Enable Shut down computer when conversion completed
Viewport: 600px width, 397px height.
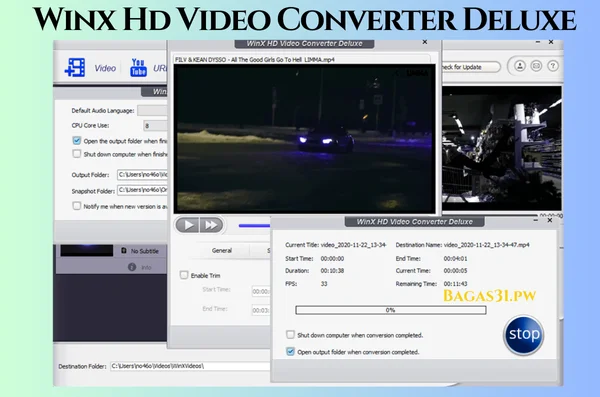coord(290,335)
